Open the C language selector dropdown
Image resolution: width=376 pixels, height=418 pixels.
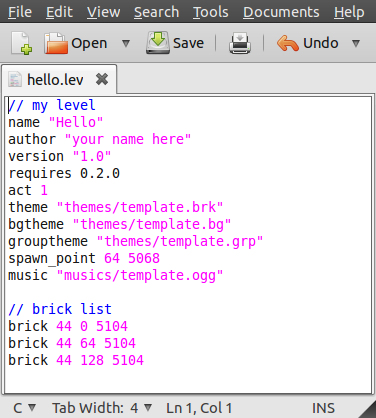(x=24, y=408)
